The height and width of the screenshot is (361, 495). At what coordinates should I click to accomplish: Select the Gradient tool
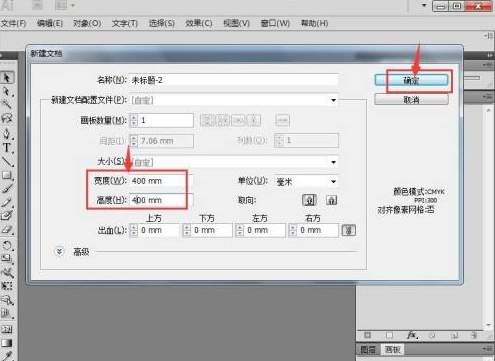pos(7,343)
